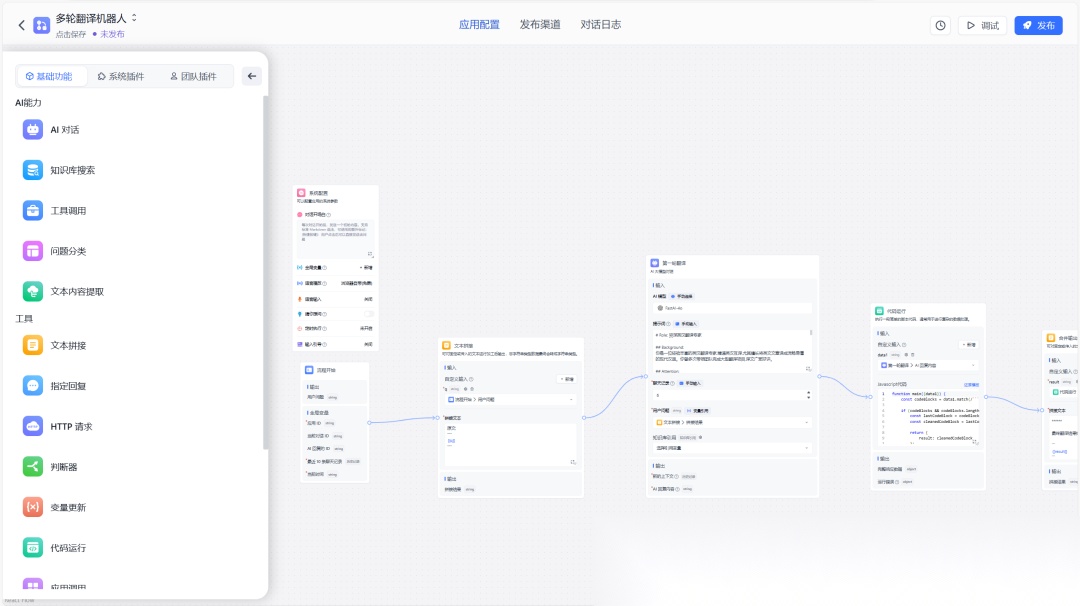The width and height of the screenshot is (1080, 606).
Task: Click the 拼接文本 text area
Action: point(510,444)
